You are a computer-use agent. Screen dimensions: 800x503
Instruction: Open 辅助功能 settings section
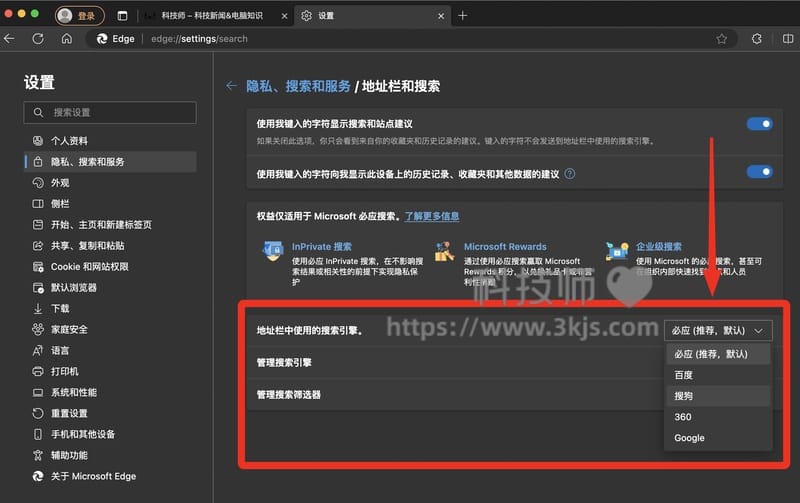110,455
